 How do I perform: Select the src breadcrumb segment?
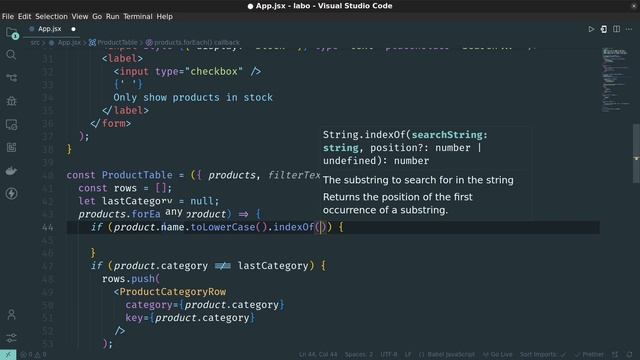click(35, 42)
